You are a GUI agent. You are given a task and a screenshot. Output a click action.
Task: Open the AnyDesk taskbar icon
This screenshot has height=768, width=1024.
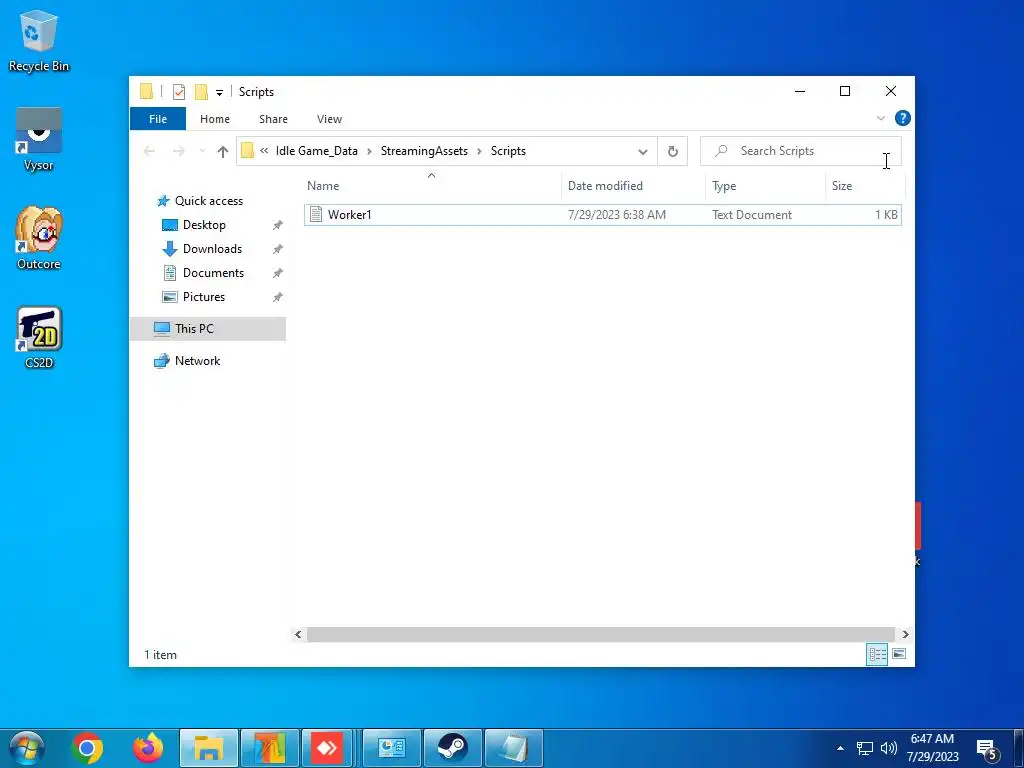tap(327, 748)
